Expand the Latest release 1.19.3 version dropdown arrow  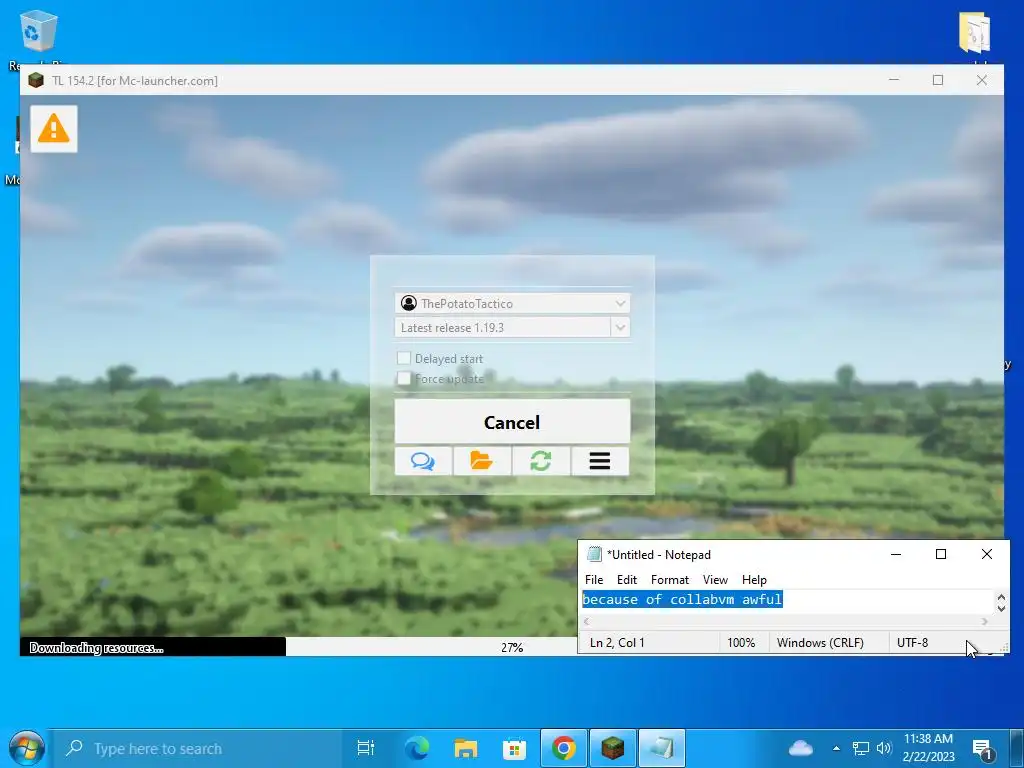coord(620,327)
